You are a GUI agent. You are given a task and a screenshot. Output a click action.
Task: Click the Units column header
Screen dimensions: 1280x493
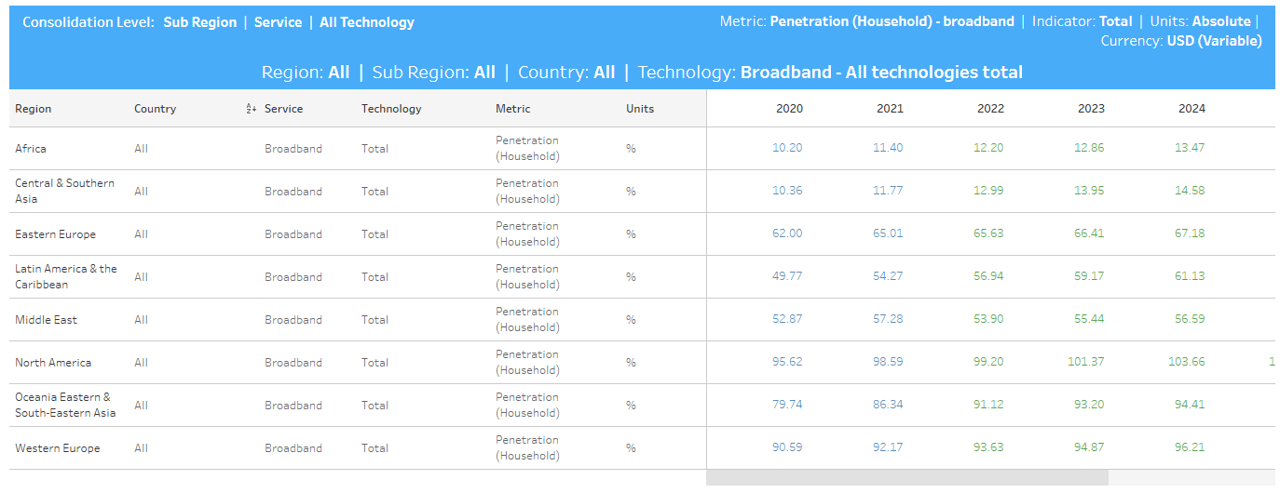point(640,108)
